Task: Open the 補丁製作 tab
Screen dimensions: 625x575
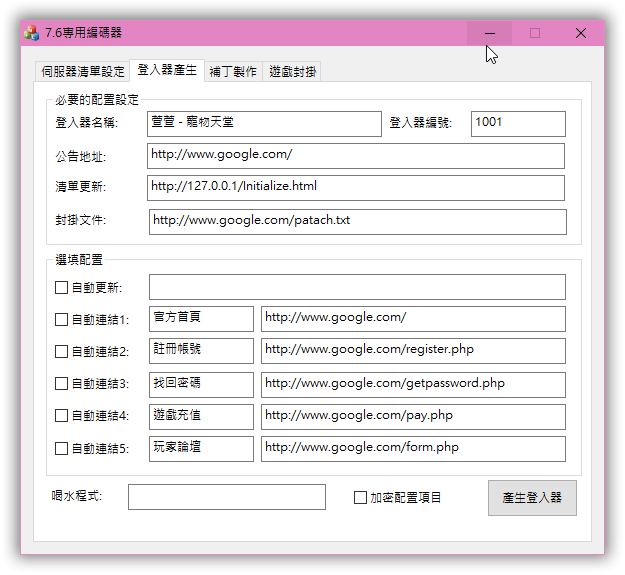Action: [x=233, y=72]
